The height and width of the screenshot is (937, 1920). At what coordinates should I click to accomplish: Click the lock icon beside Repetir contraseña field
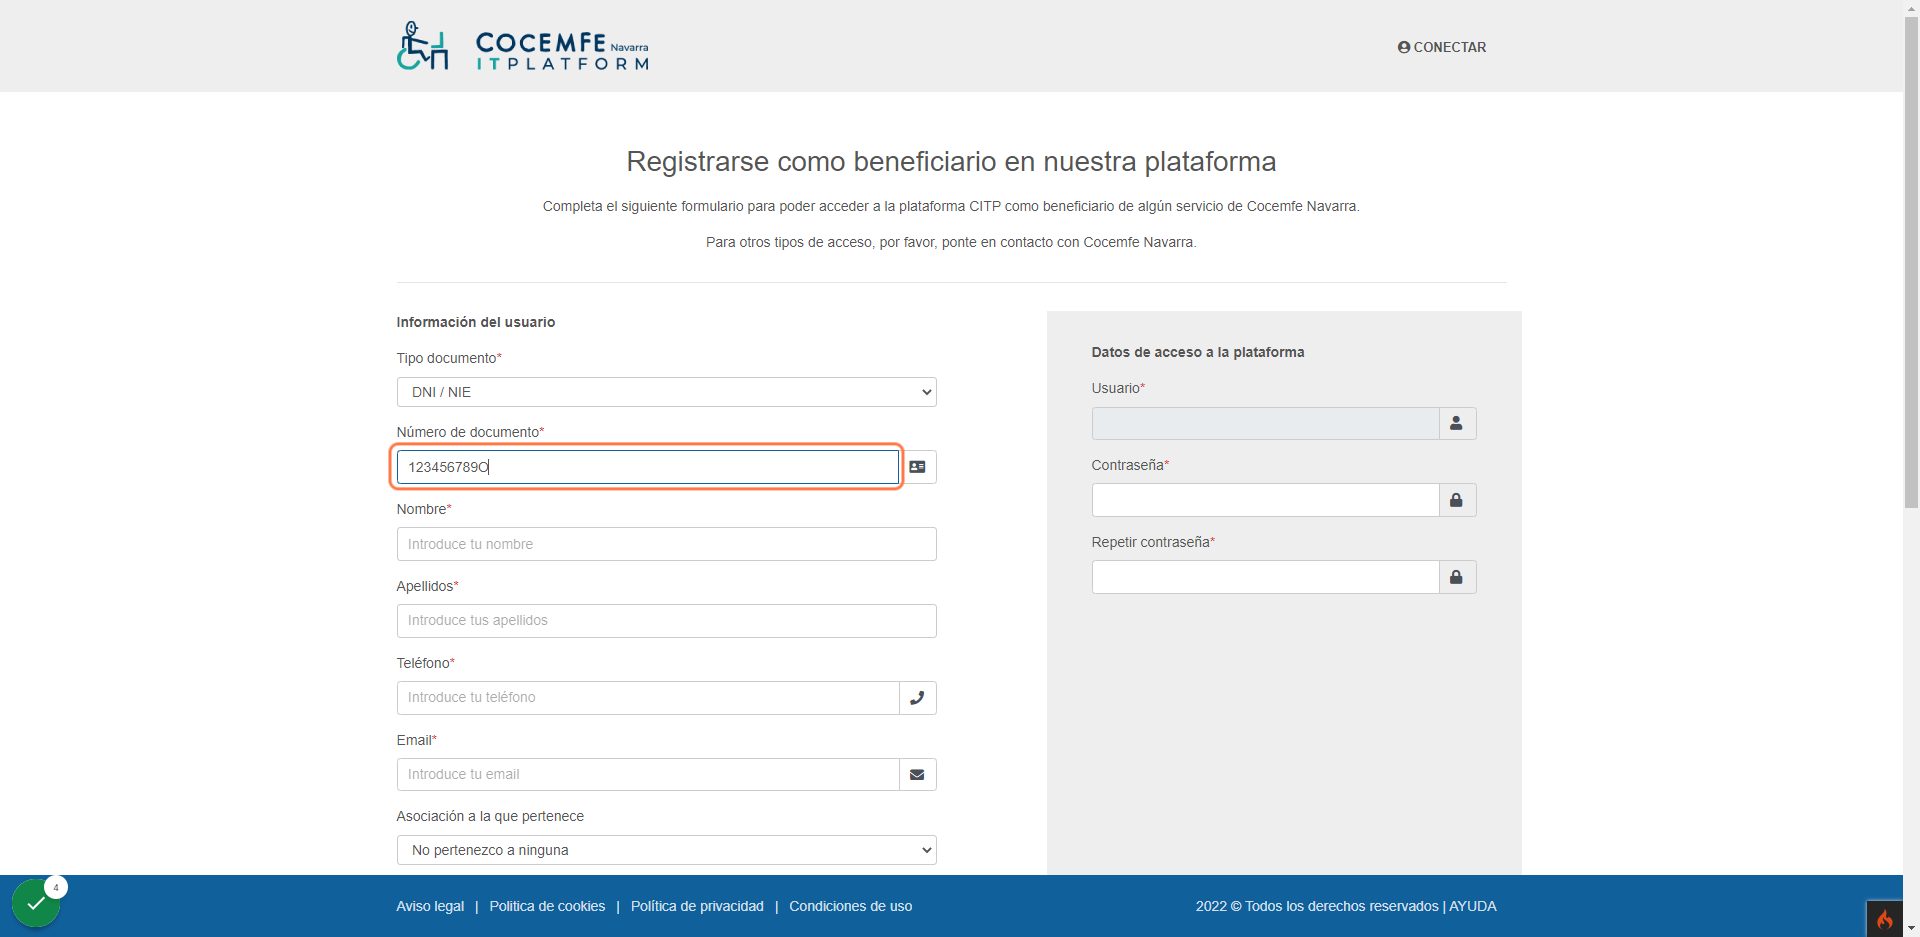coord(1457,577)
